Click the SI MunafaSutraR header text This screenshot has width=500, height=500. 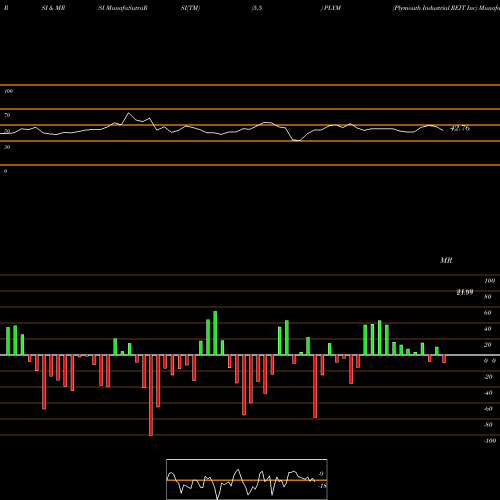point(123,8)
